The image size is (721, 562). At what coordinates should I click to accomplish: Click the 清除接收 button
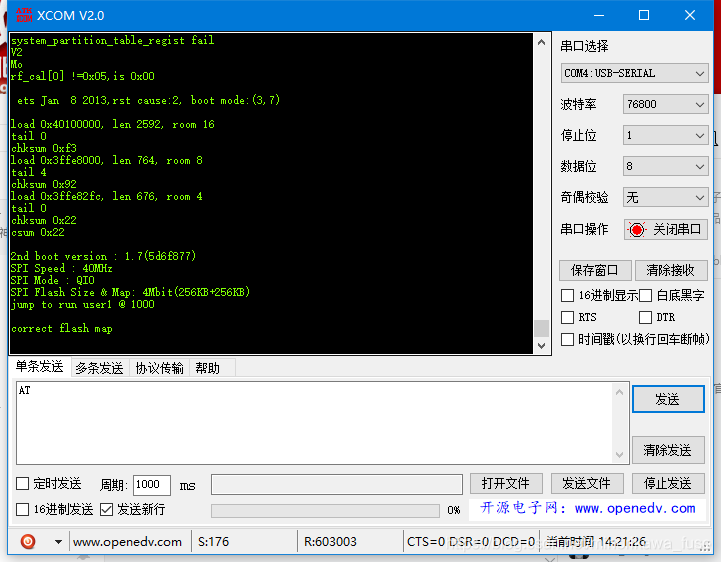[670, 270]
